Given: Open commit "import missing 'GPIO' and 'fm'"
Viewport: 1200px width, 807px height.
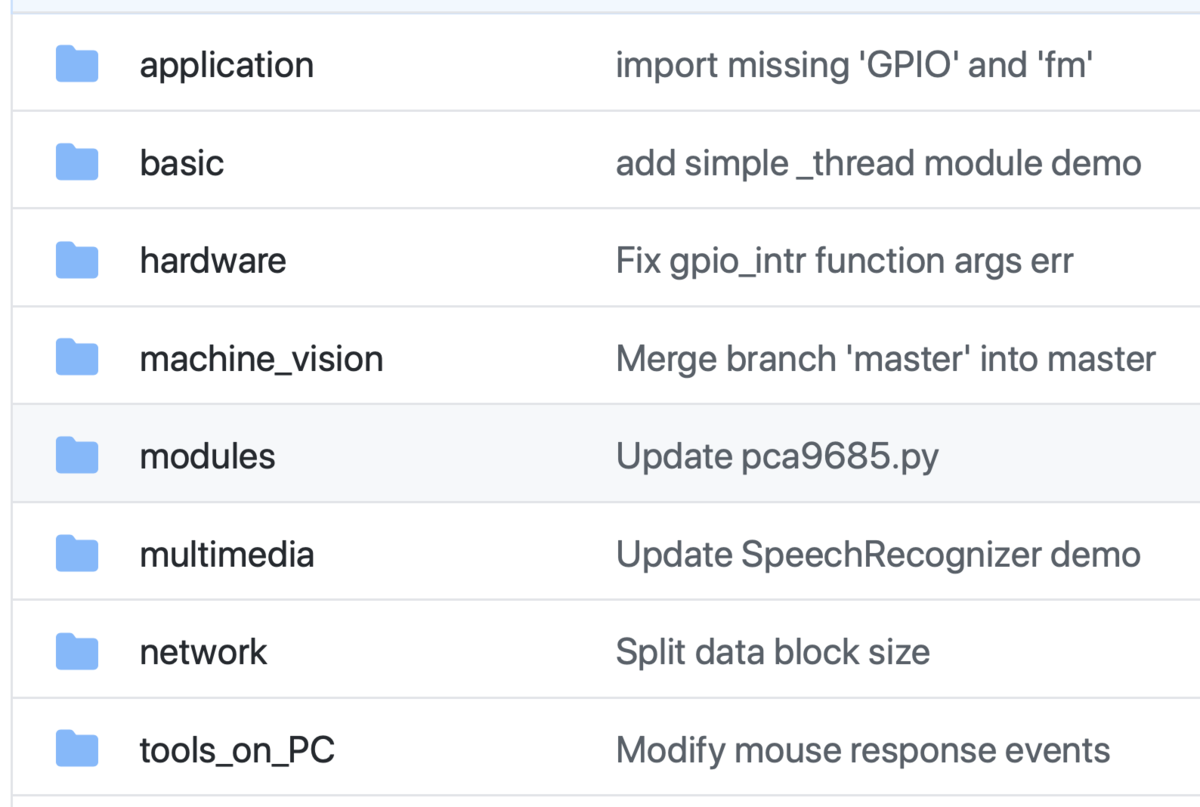Looking at the screenshot, I should coord(854,66).
